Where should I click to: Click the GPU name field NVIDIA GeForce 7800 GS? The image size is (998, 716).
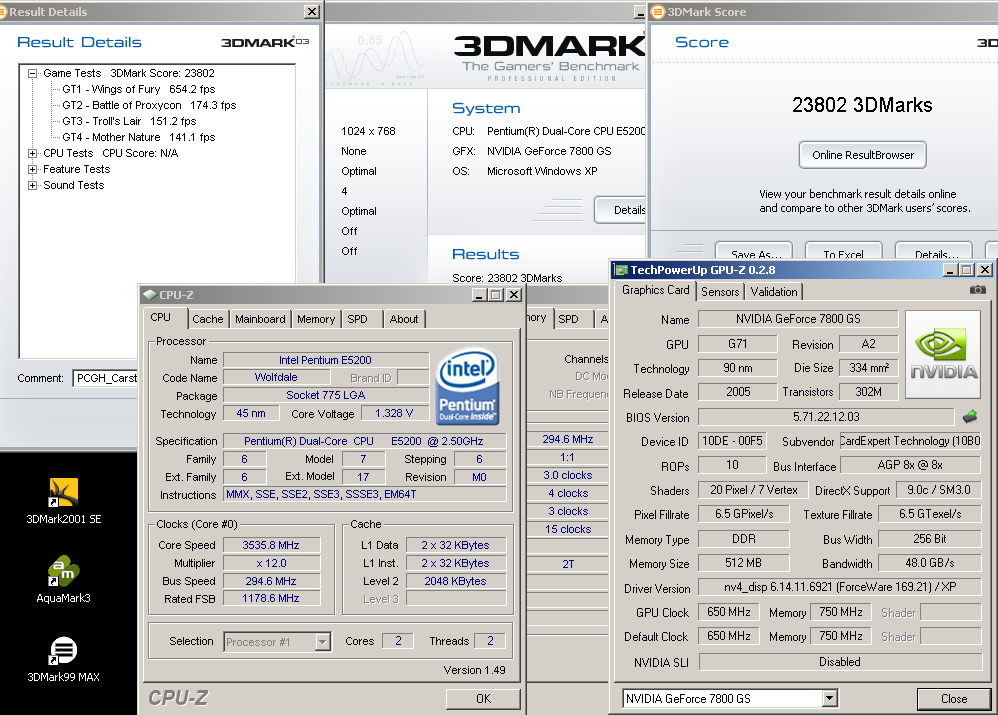[798, 319]
